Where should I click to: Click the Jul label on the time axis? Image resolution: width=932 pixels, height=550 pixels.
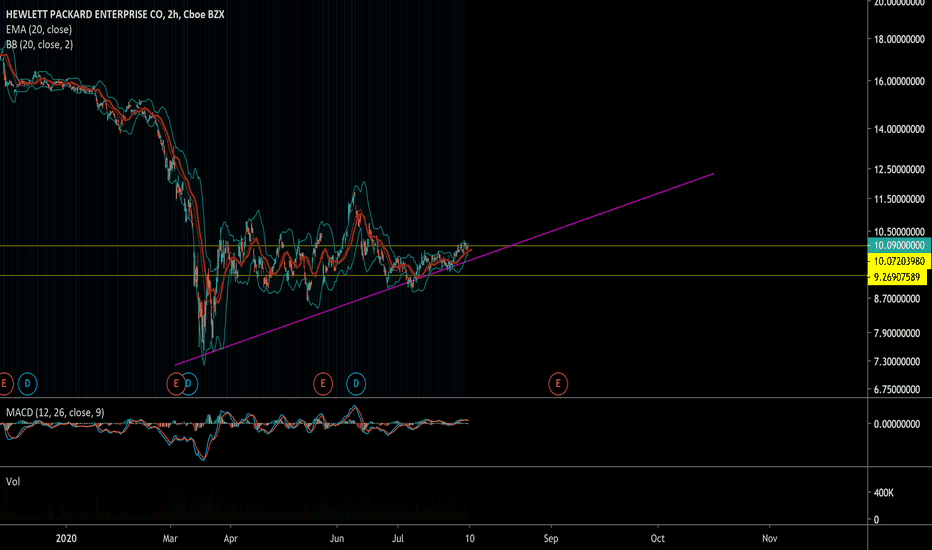398,539
